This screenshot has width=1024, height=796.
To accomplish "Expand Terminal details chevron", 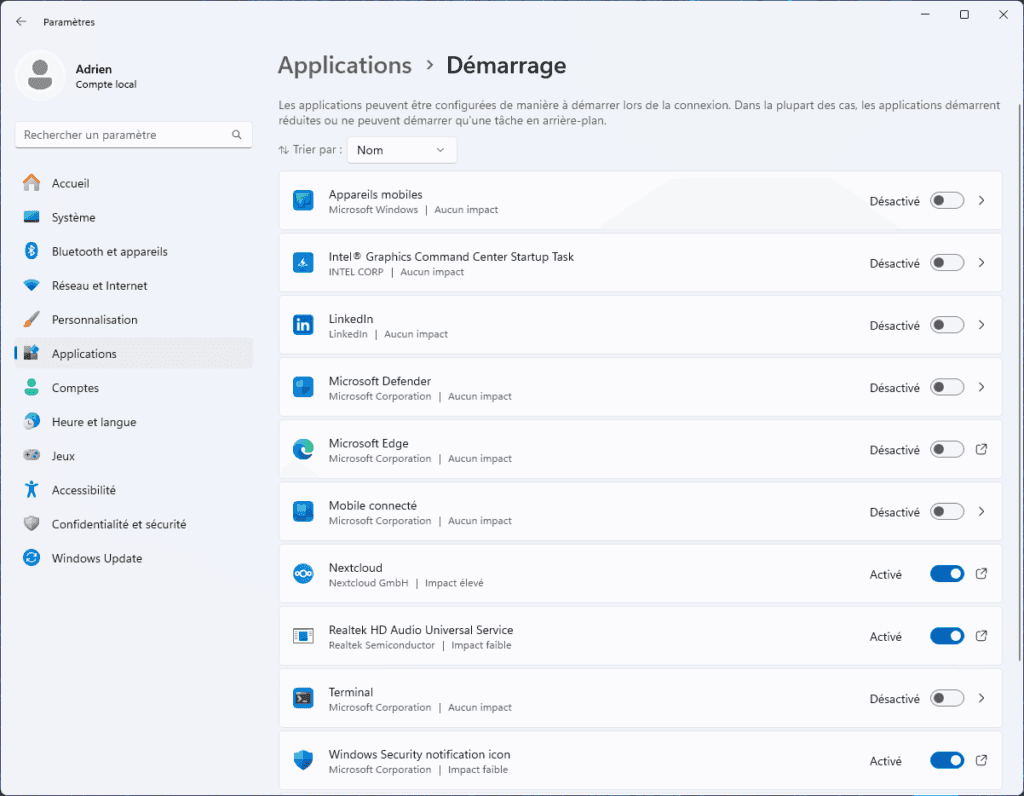I will [981, 698].
